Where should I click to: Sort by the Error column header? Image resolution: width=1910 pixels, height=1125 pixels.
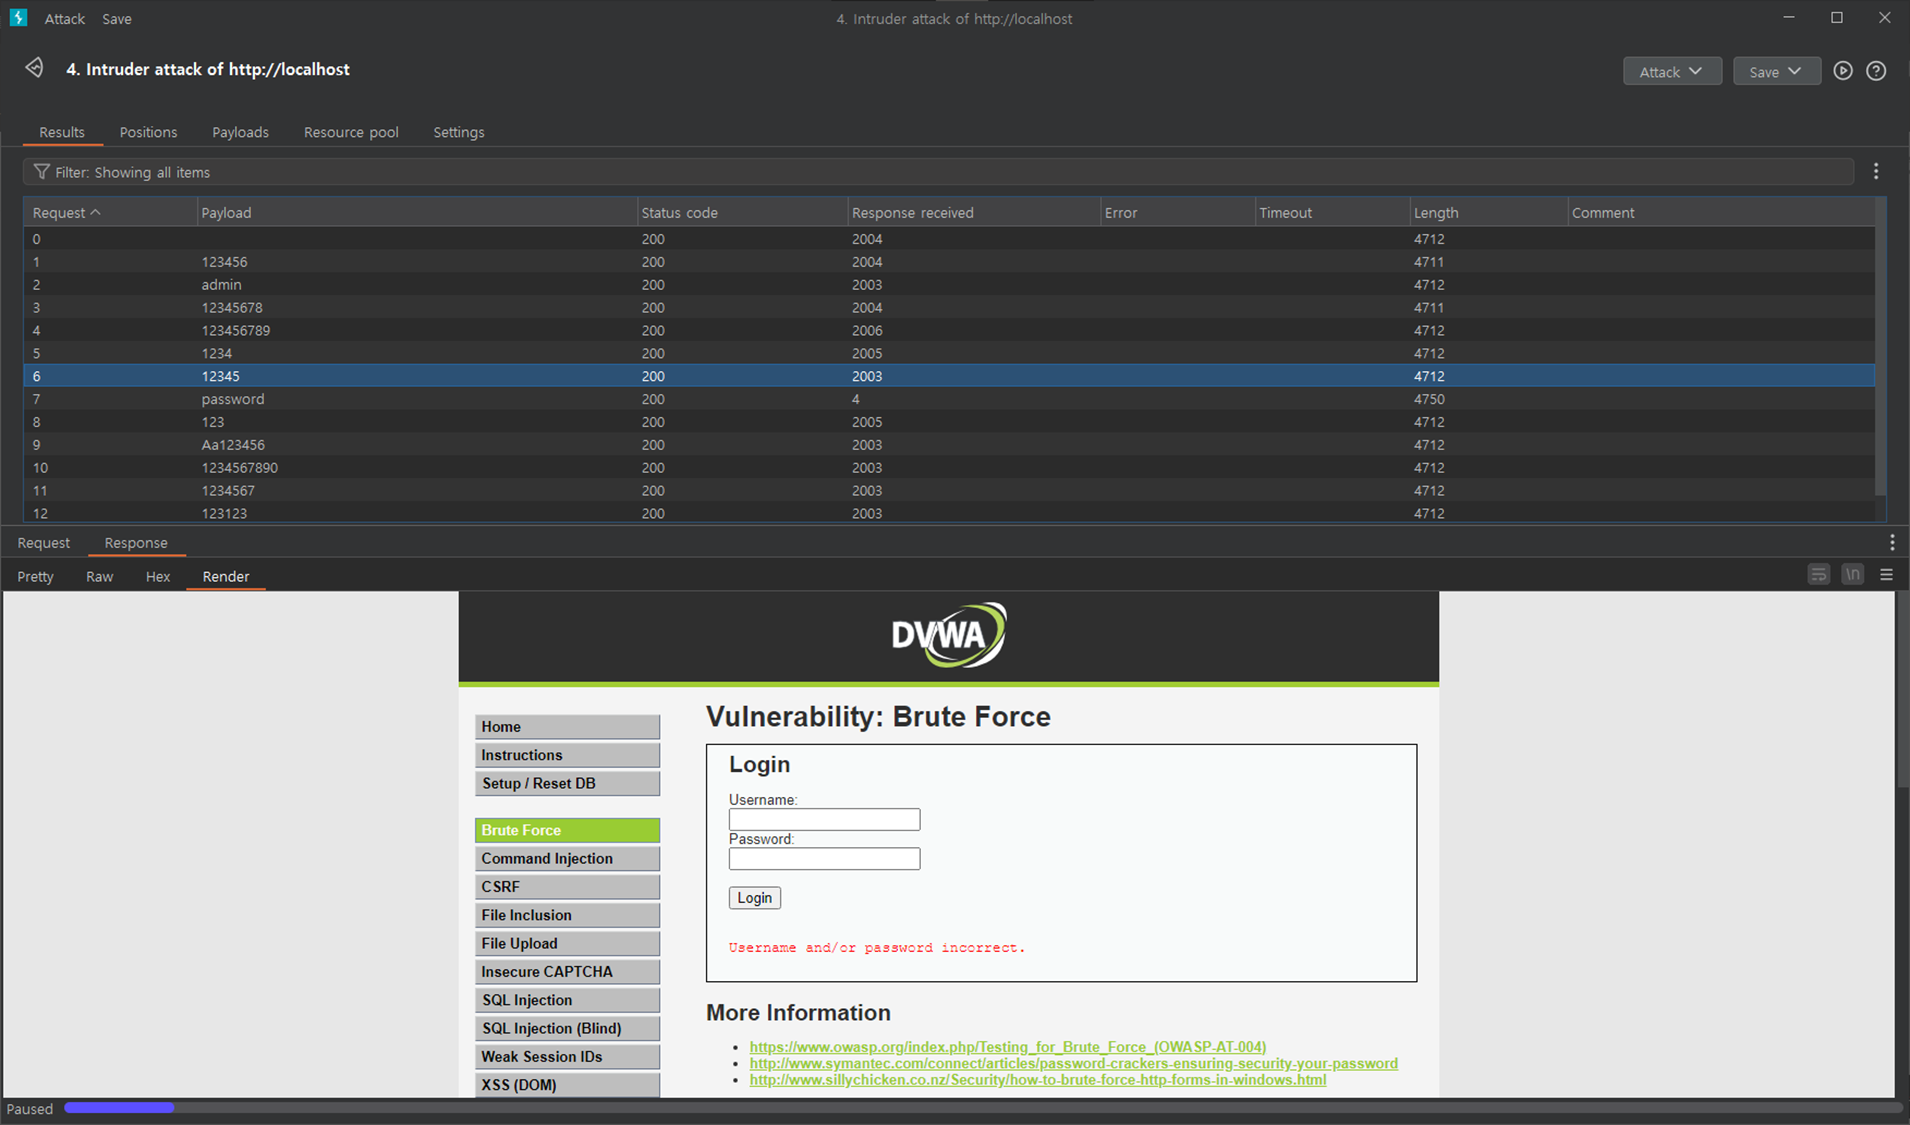(x=1177, y=212)
